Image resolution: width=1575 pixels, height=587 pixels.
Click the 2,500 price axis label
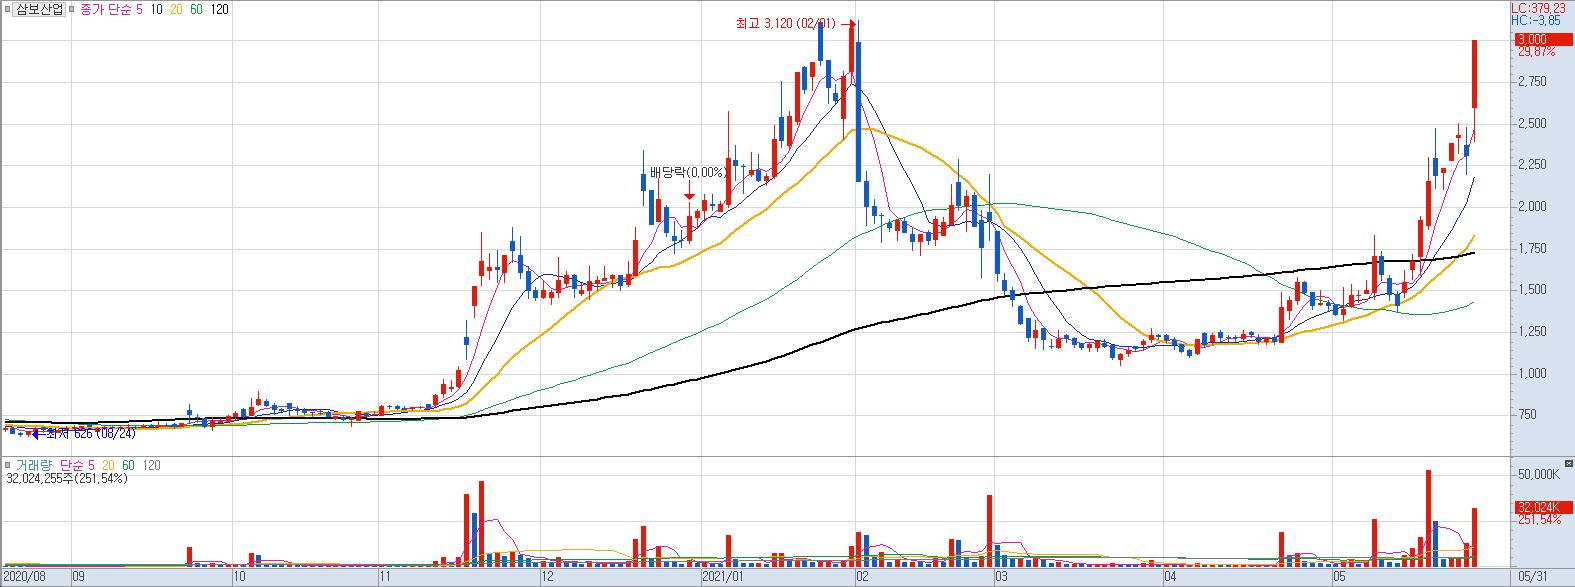pos(1532,124)
